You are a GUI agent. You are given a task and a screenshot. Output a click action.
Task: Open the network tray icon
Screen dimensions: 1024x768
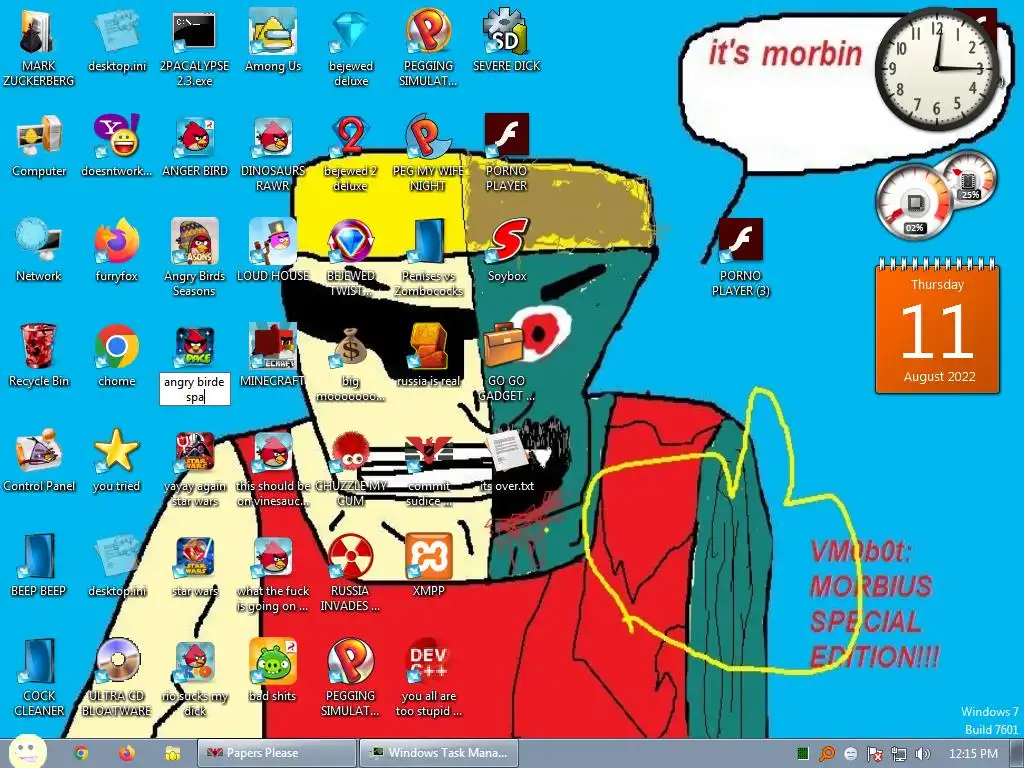[899, 754]
